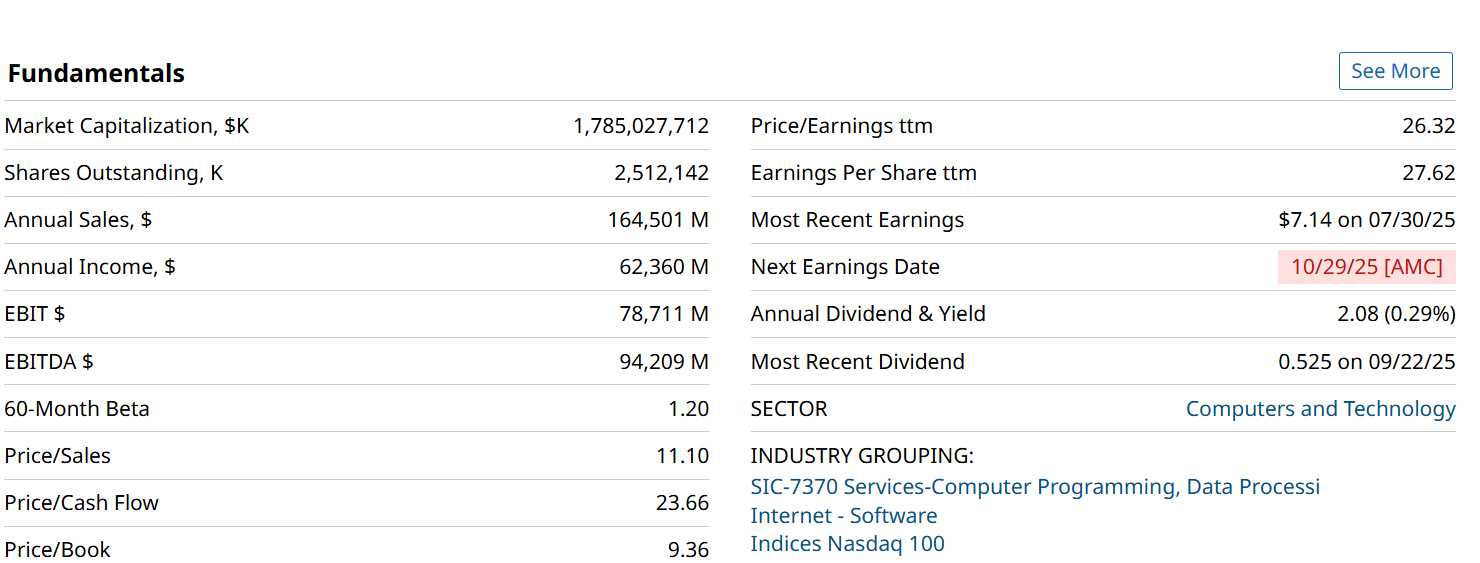Click the Fundamentals section heading

pos(96,73)
